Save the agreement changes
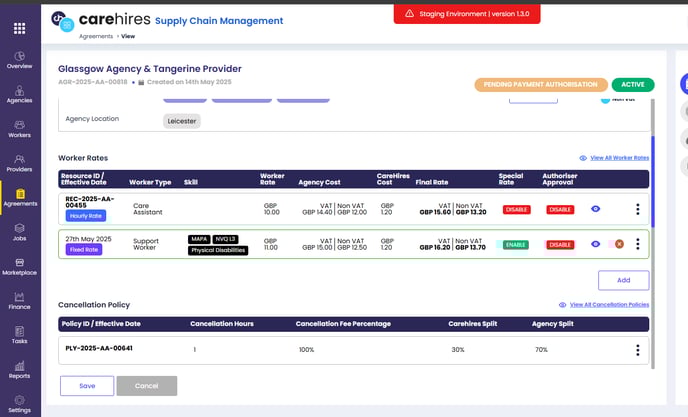 point(87,386)
